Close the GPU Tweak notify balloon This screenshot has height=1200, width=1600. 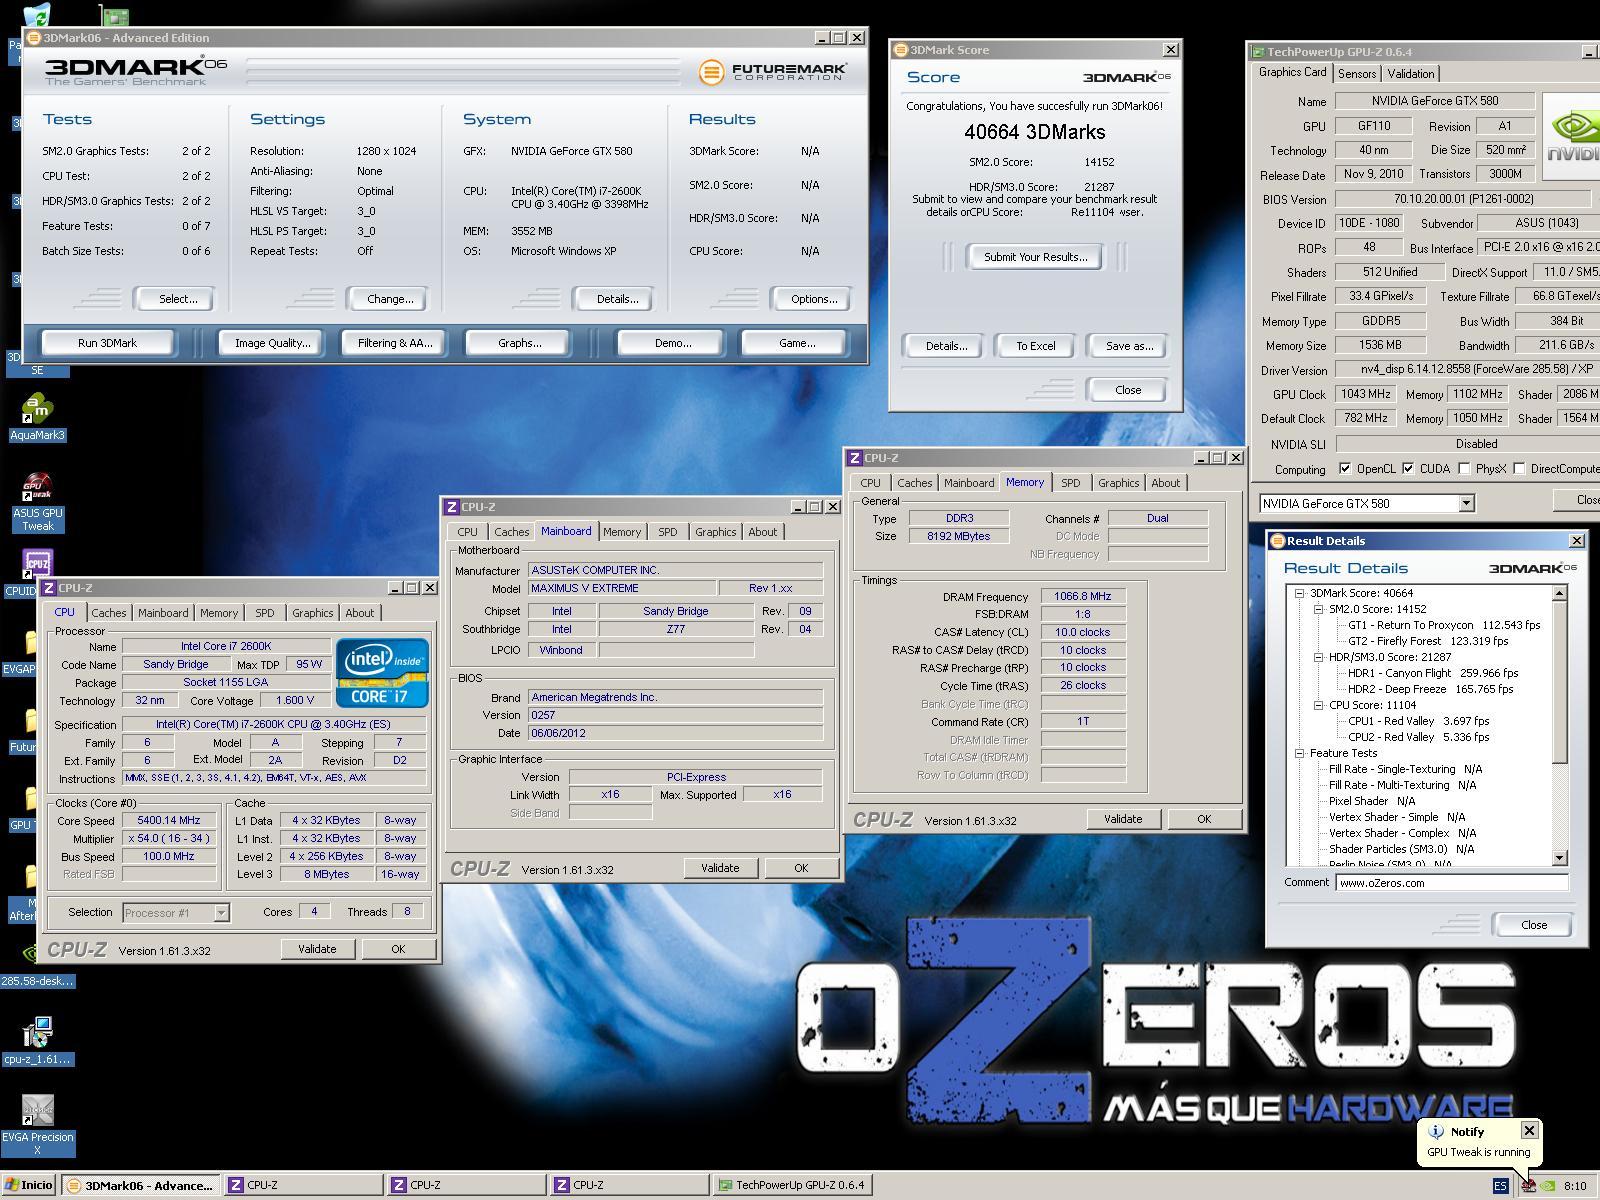point(1529,1131)
